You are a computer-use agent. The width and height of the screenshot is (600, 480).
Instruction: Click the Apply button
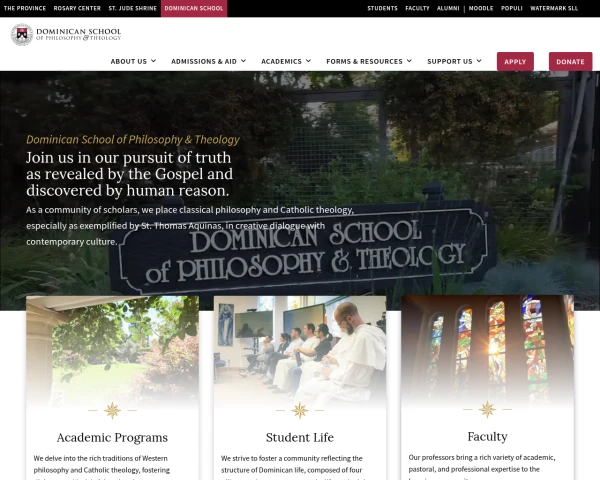pyautogui.click(x=515, y=62)
